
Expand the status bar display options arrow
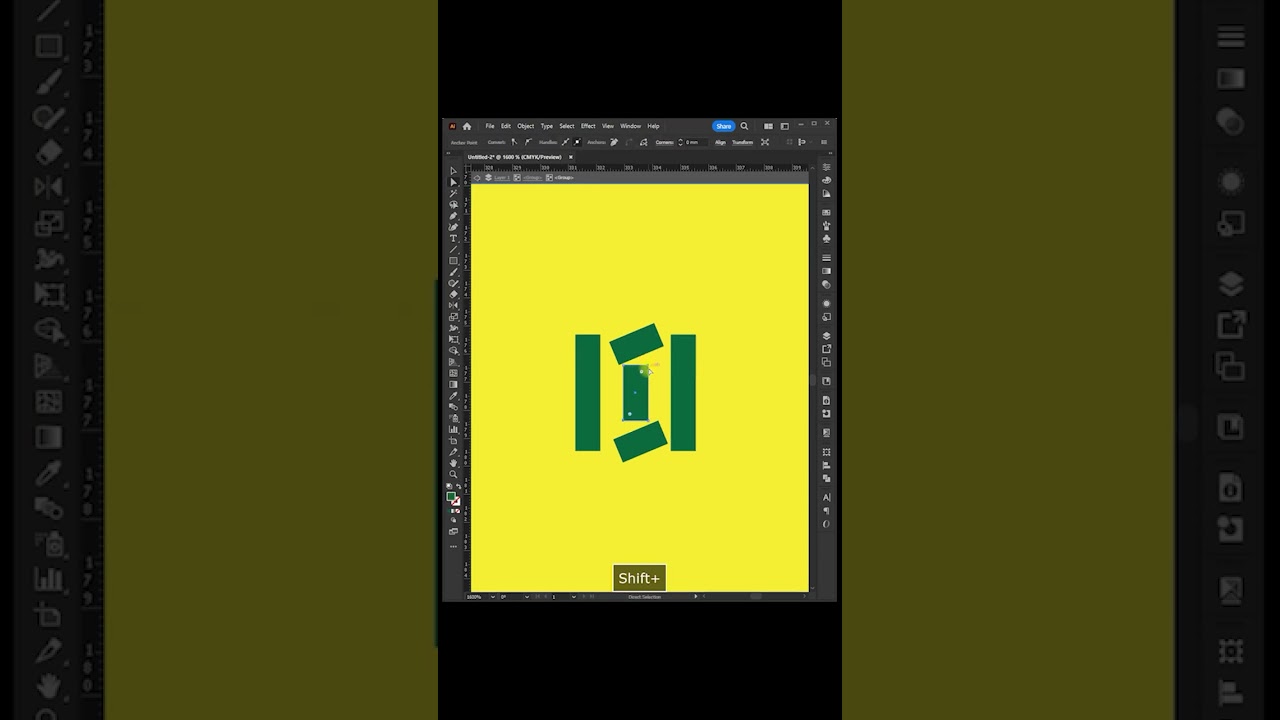pos(696,597)
